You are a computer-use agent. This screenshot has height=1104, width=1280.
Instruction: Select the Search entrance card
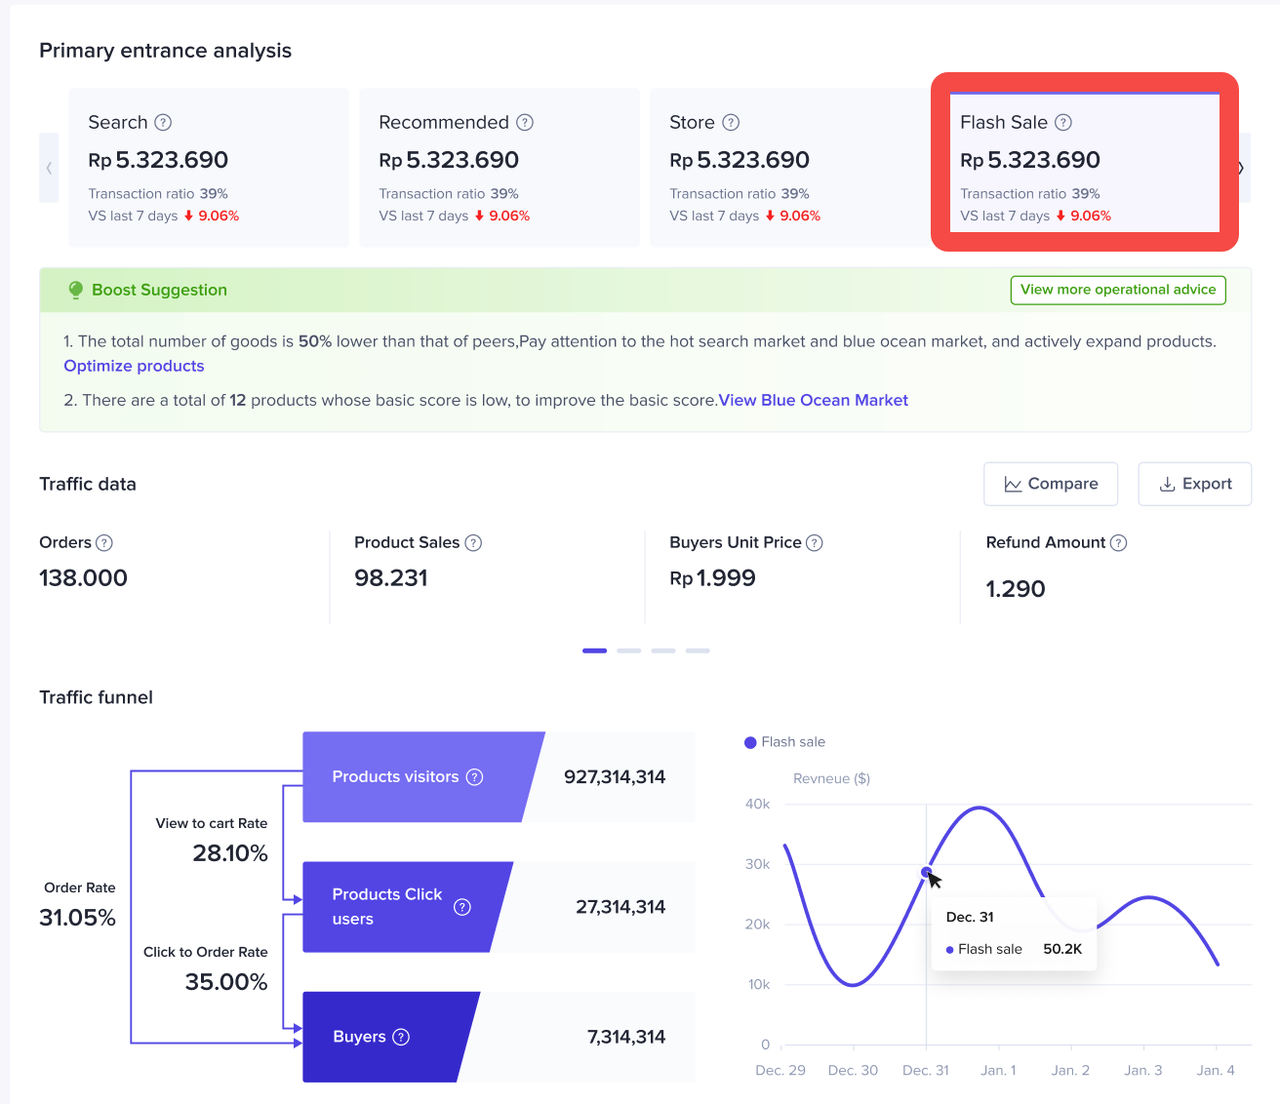208,167
